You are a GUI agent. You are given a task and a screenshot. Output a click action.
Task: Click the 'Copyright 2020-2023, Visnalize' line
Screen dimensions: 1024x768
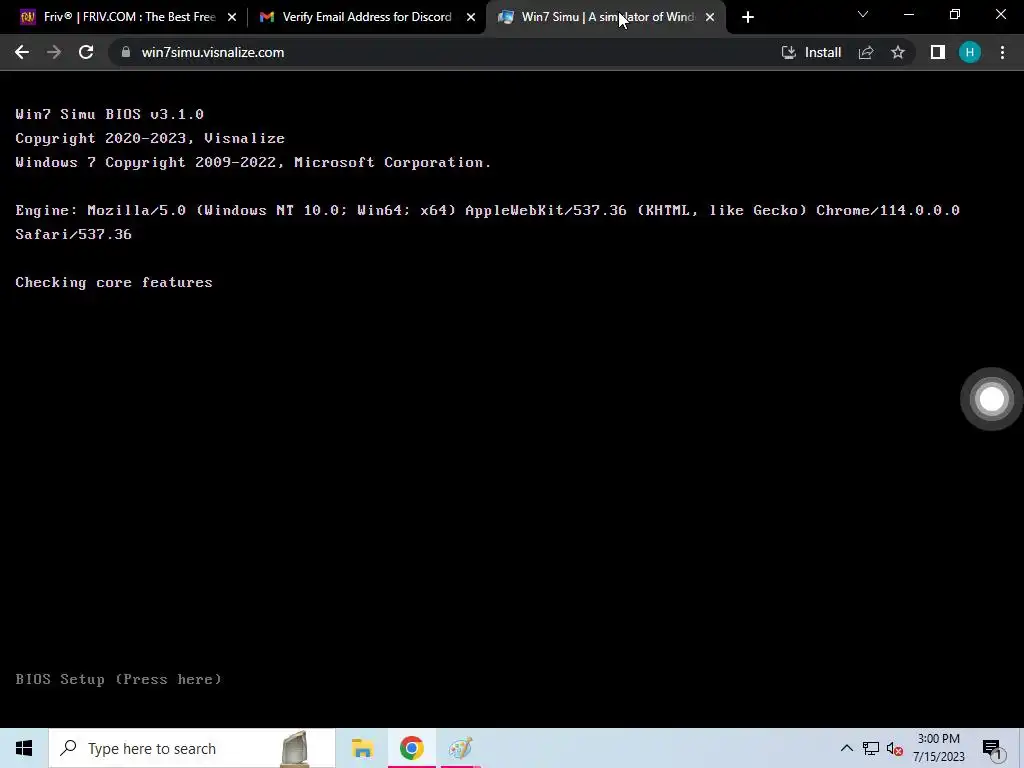[x=150, y=138]
